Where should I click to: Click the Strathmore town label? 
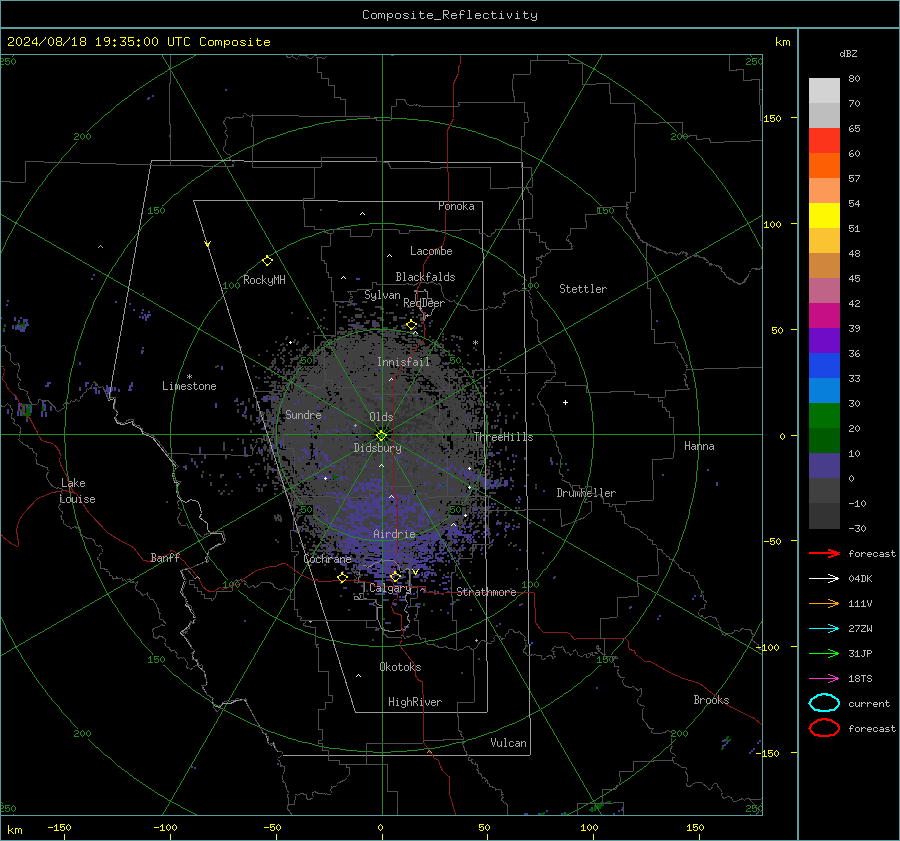click(486, 592)
